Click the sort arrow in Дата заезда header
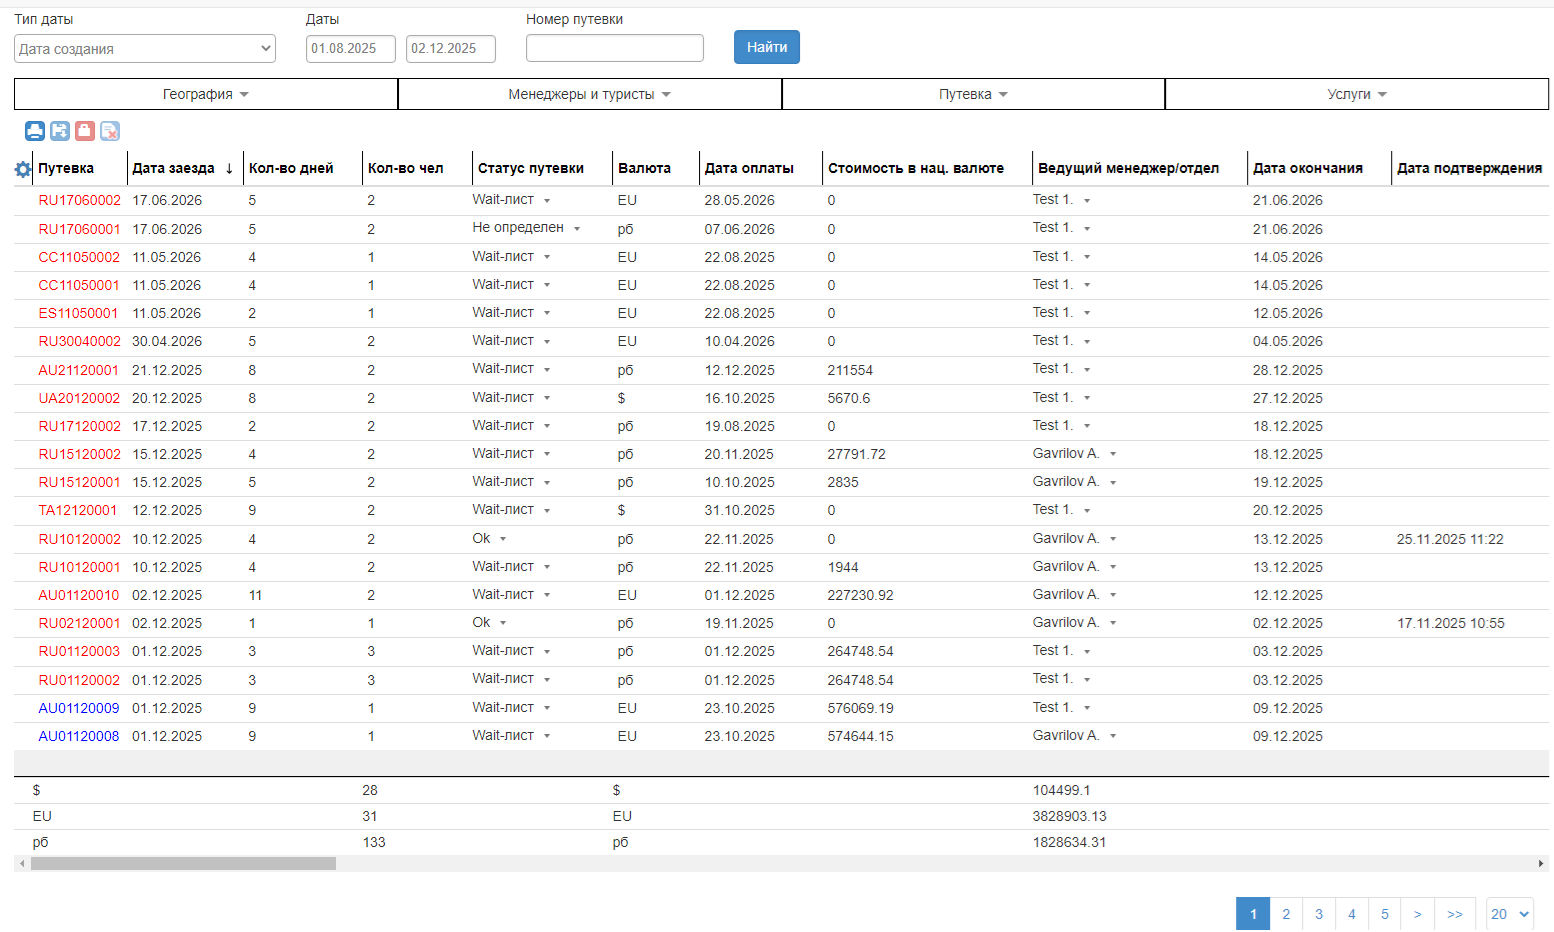Image resolution: width=1554 pixels, height=932 pixels. click(229, 168)
